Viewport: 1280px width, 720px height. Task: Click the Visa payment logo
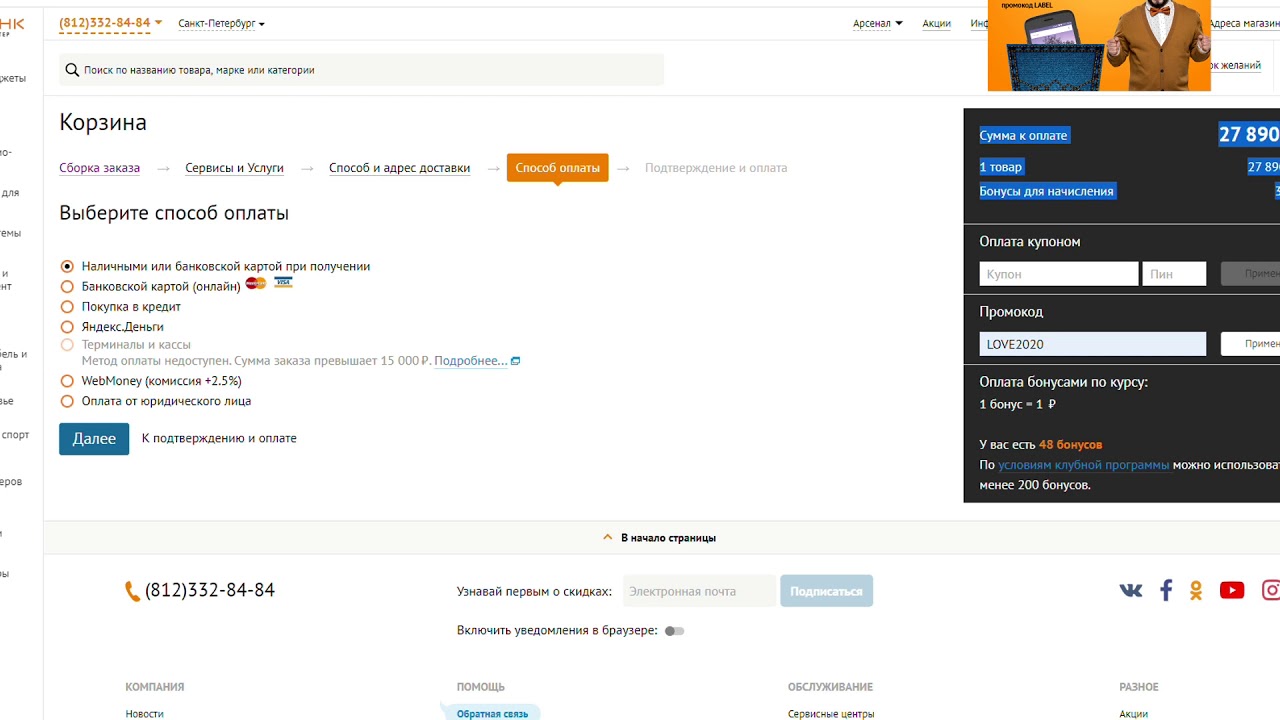283,283
